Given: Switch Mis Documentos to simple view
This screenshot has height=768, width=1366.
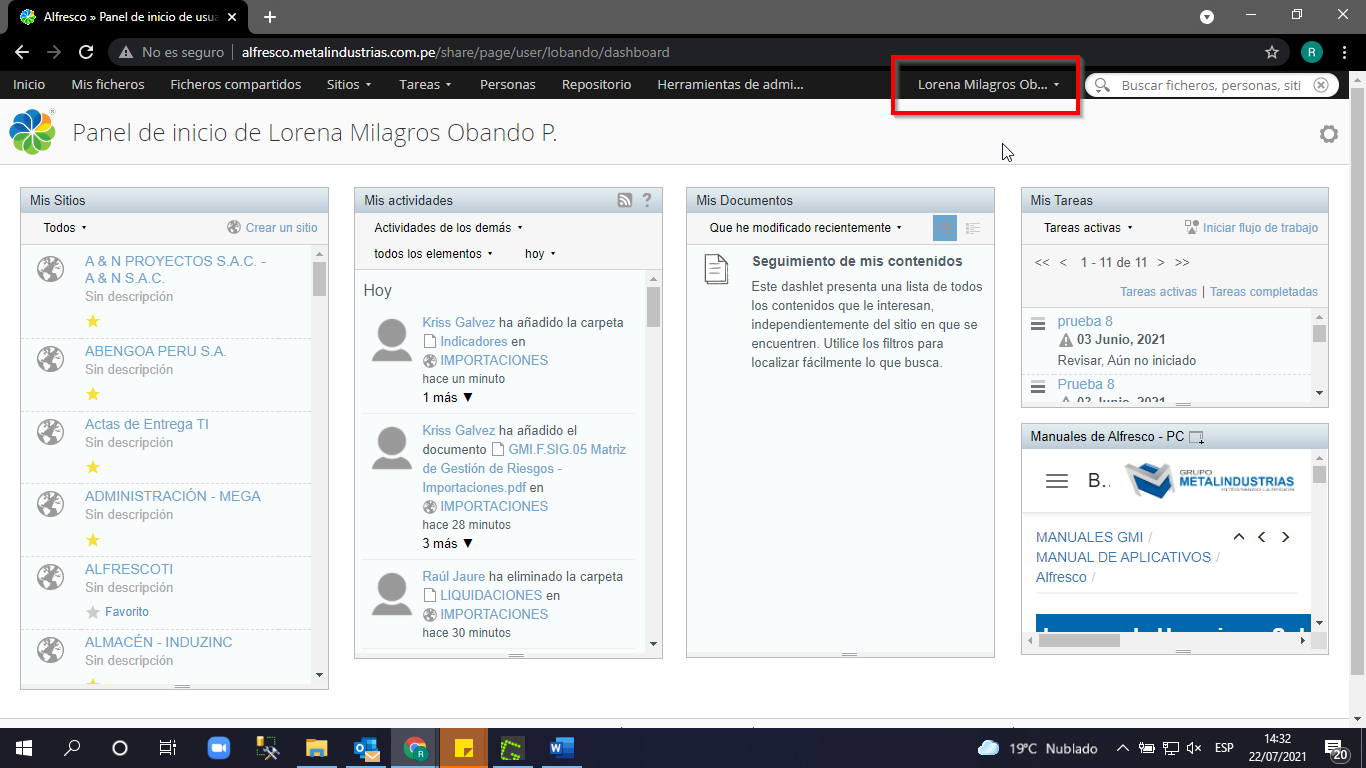Looking at the screenshot, I should 945,228.
